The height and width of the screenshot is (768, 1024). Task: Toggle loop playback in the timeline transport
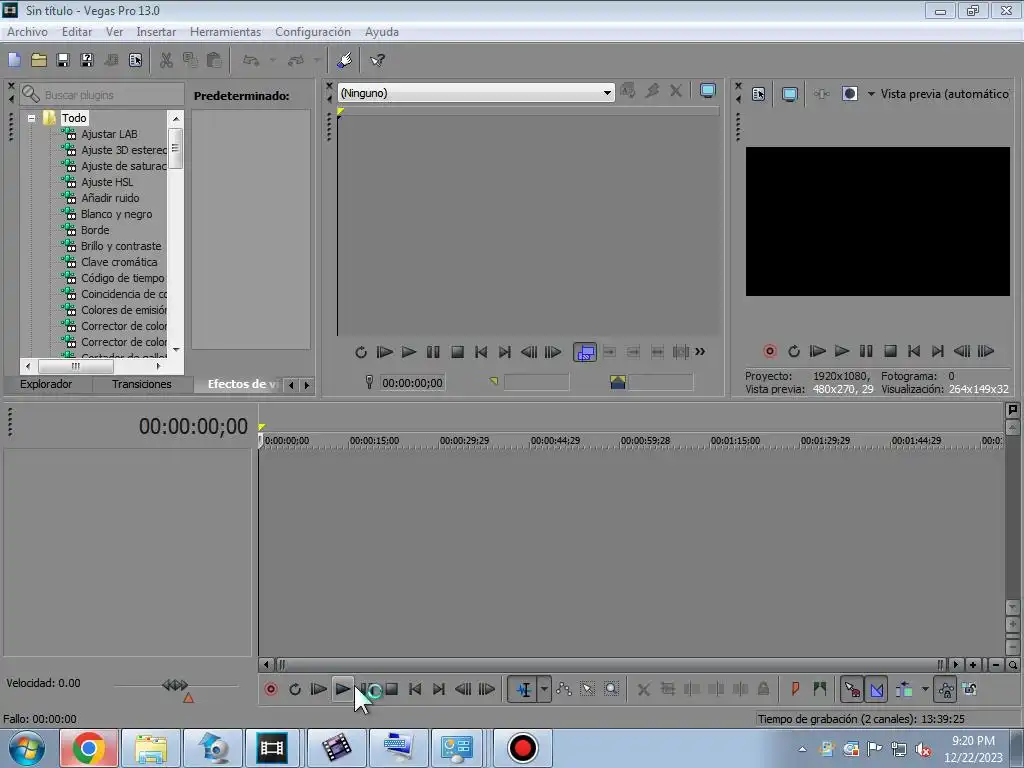point(295,689)
